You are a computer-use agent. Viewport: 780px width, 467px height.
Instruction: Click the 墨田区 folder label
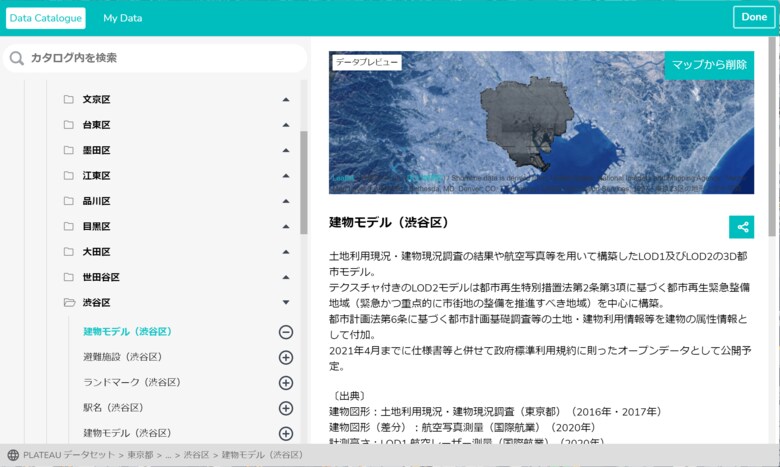(97, 150)
